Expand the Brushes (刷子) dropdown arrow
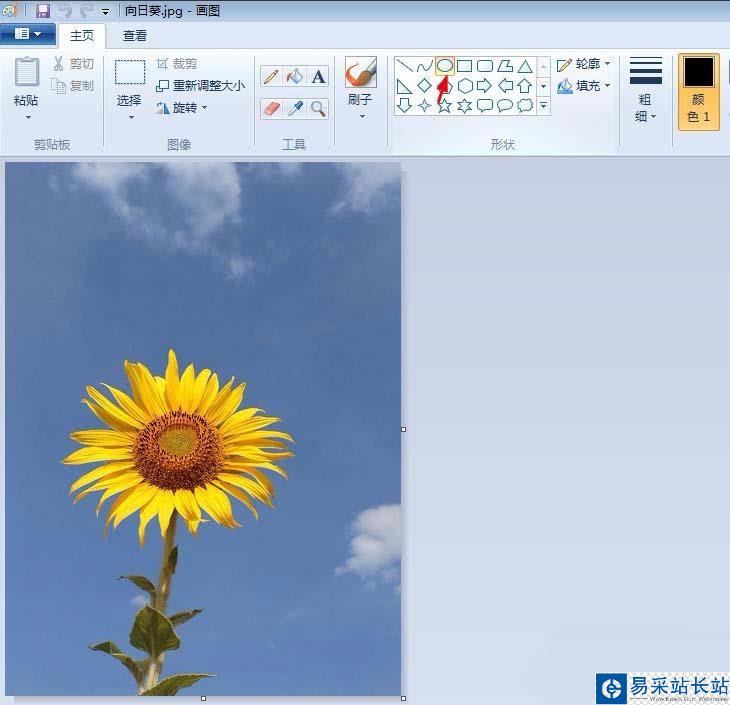The image size is (730, 705). 362,116
